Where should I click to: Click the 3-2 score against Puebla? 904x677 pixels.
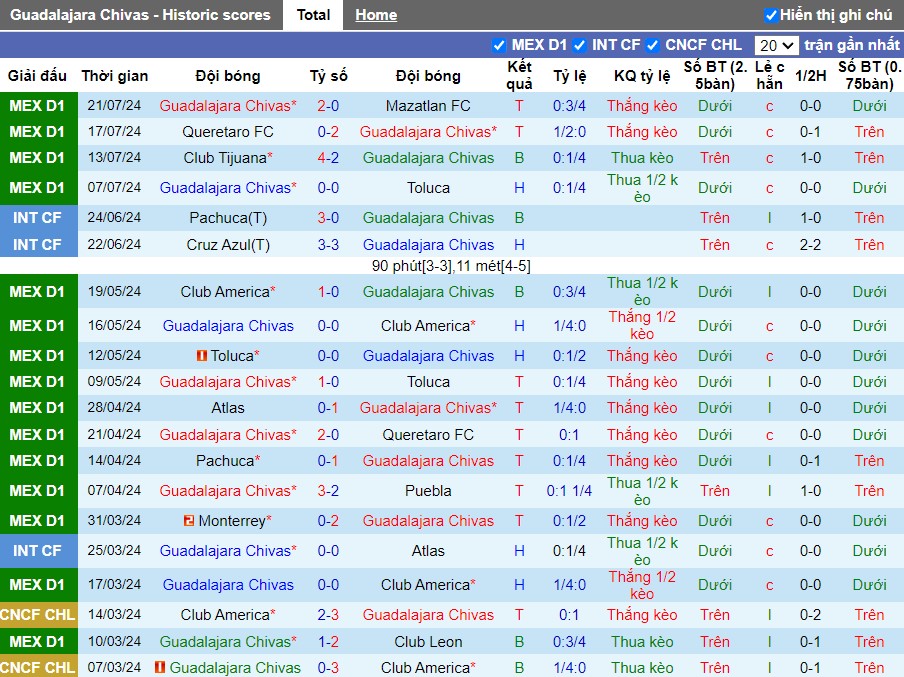(x=328, y=491)
